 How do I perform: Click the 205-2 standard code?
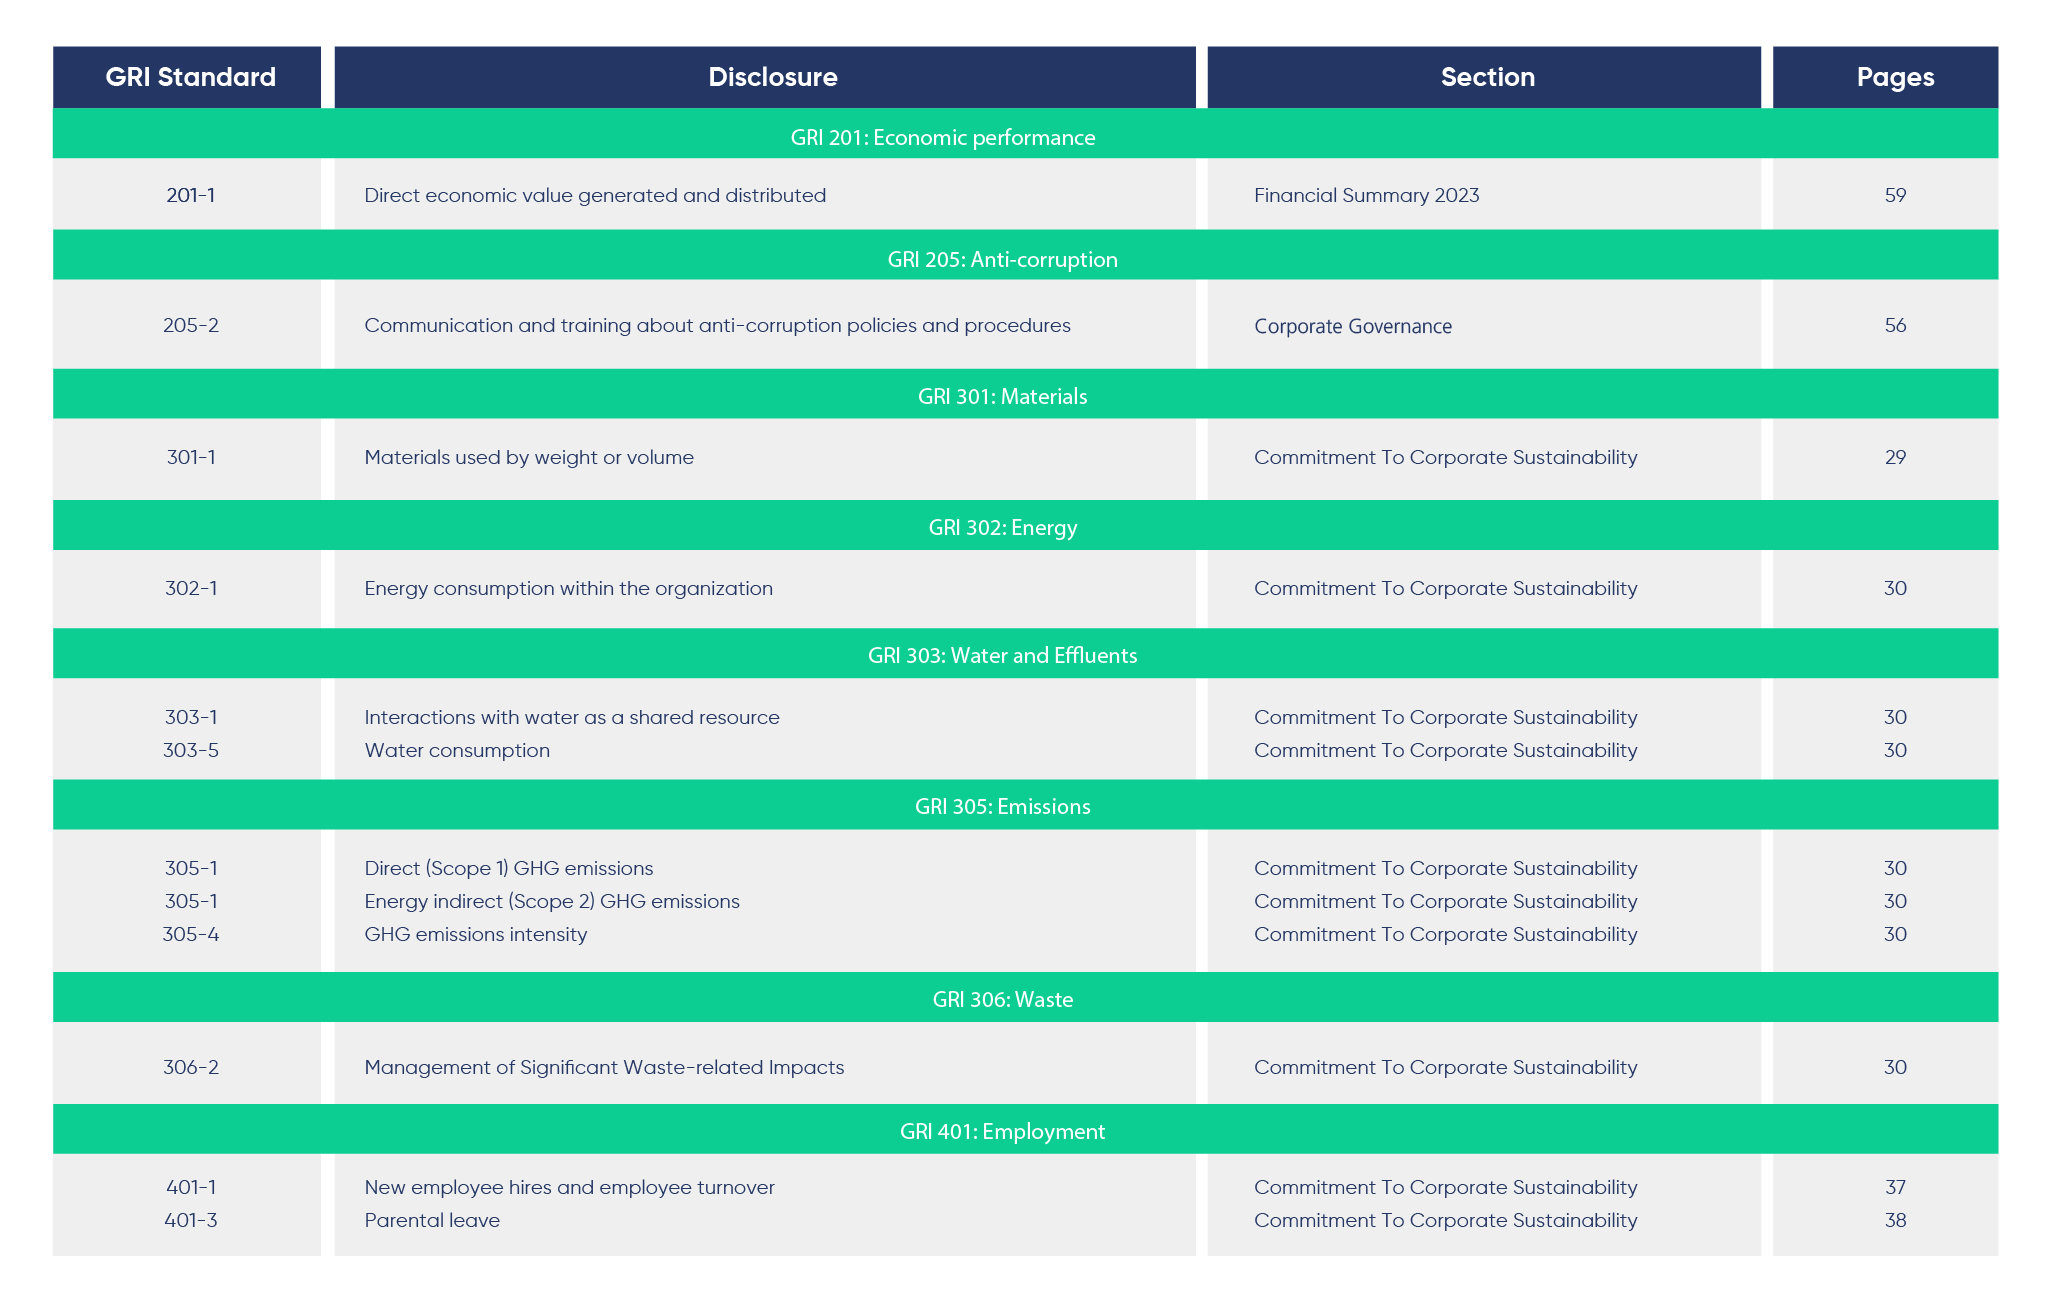coord(191,325)
